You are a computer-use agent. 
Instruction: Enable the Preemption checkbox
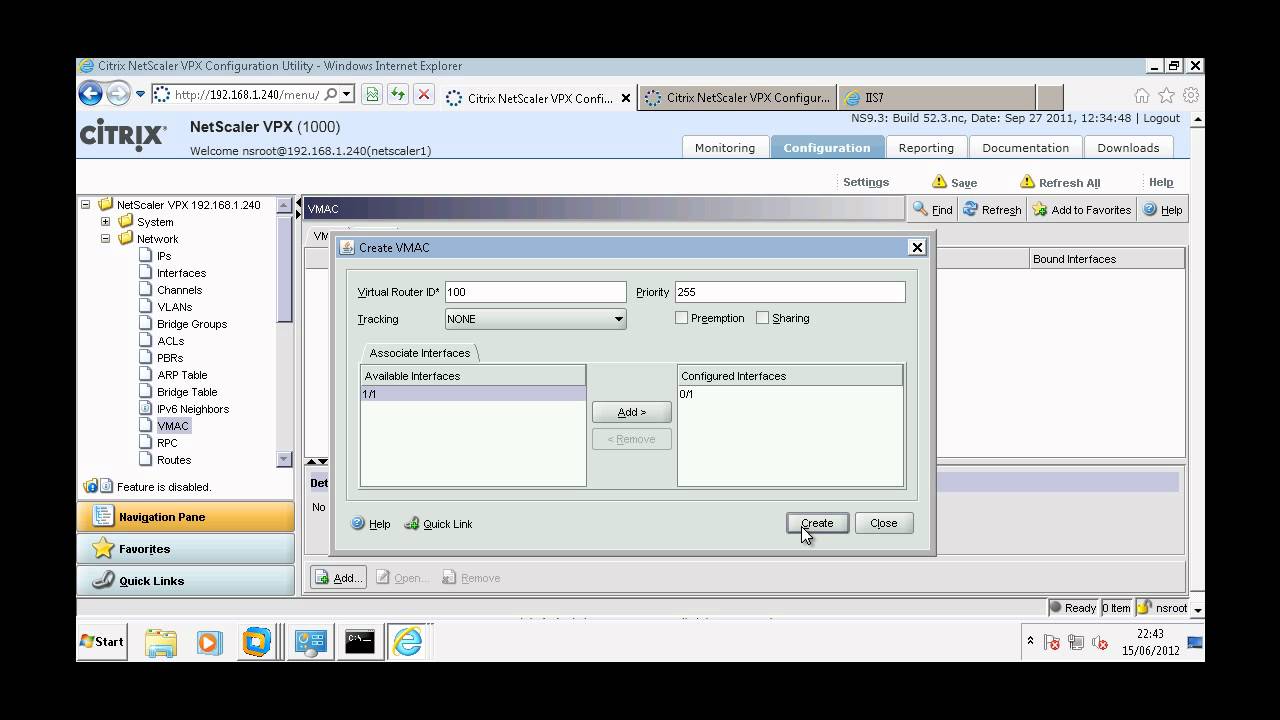point(682,318)
